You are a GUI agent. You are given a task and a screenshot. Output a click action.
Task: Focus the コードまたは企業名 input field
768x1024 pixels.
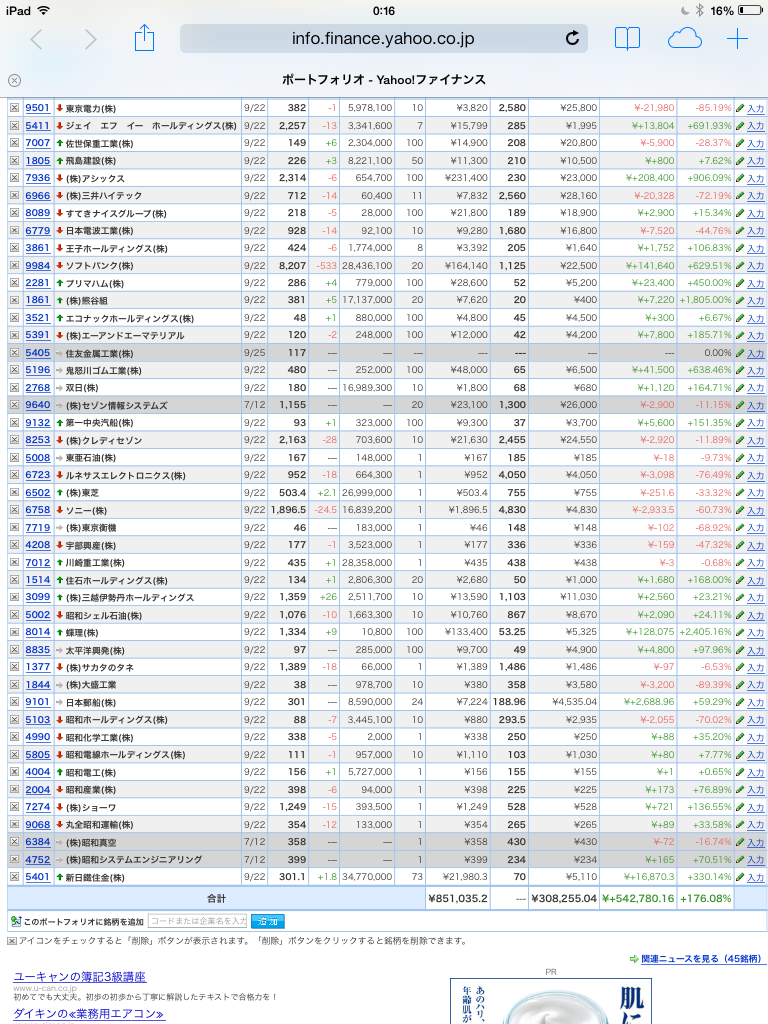[198, 921]
